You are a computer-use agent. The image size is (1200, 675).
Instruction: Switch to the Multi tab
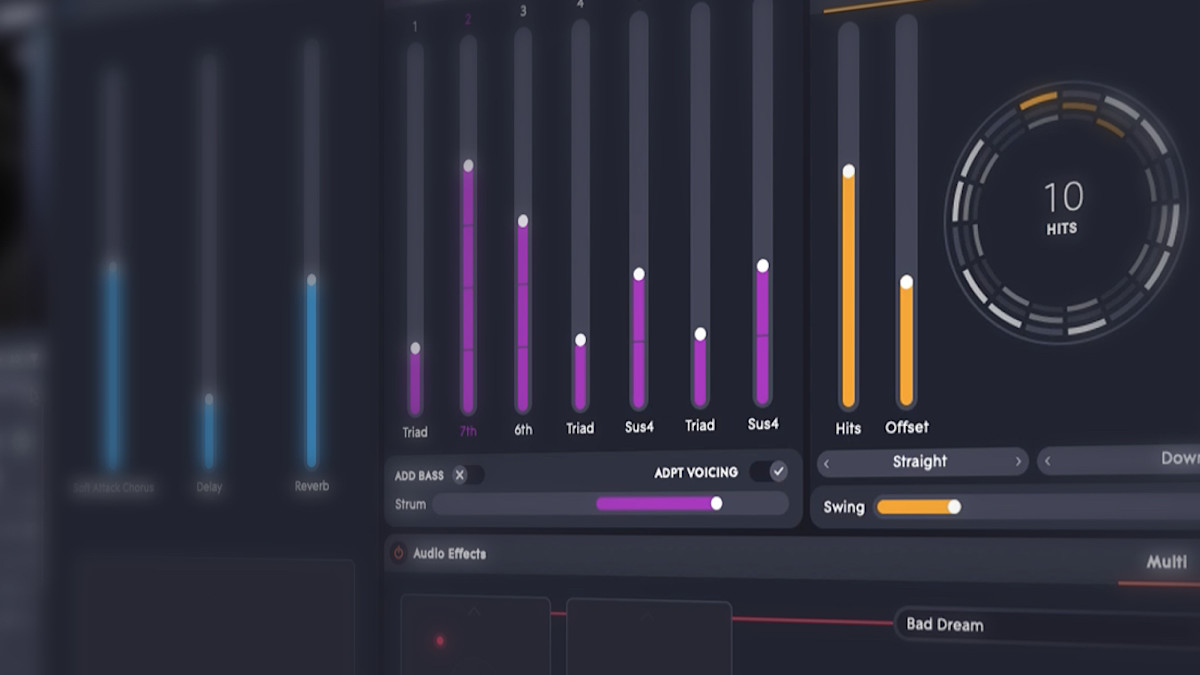(1166, 562)
